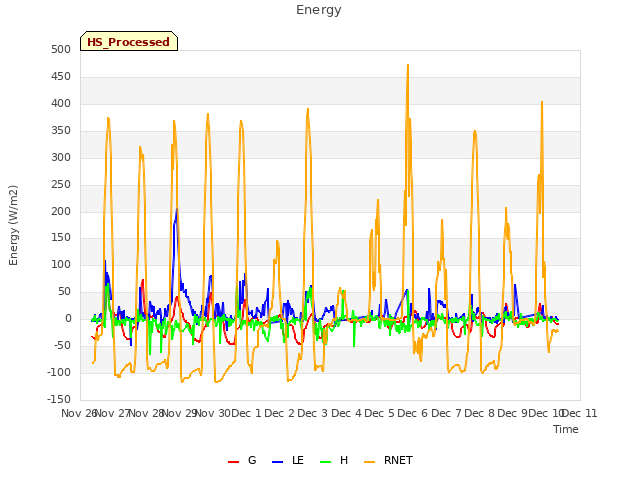Click the Dec 5 x-axis date label
This screenshot has width=640, height=480.
coord(380,413)
